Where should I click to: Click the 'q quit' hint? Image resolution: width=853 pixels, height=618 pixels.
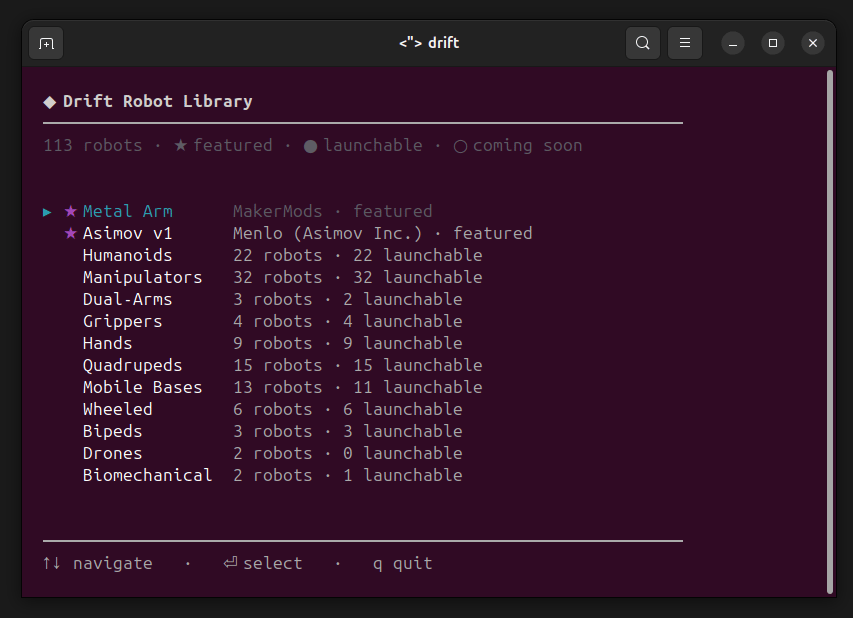[x=403, y=564]
